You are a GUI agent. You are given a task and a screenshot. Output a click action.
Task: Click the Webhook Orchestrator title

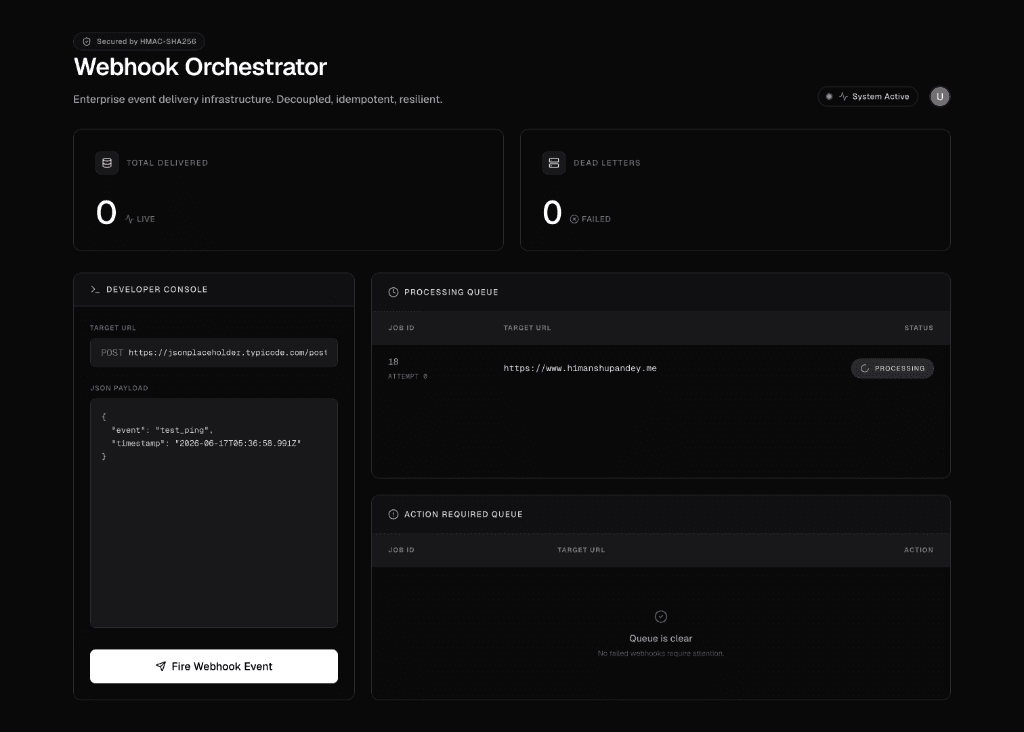coord(200,67)
